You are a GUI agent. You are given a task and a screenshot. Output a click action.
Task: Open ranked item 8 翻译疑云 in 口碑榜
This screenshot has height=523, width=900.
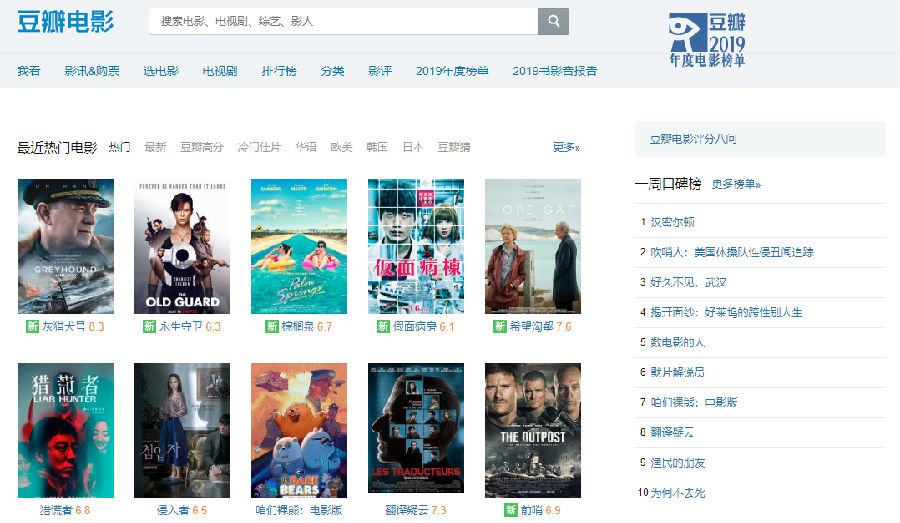(672, 432)
